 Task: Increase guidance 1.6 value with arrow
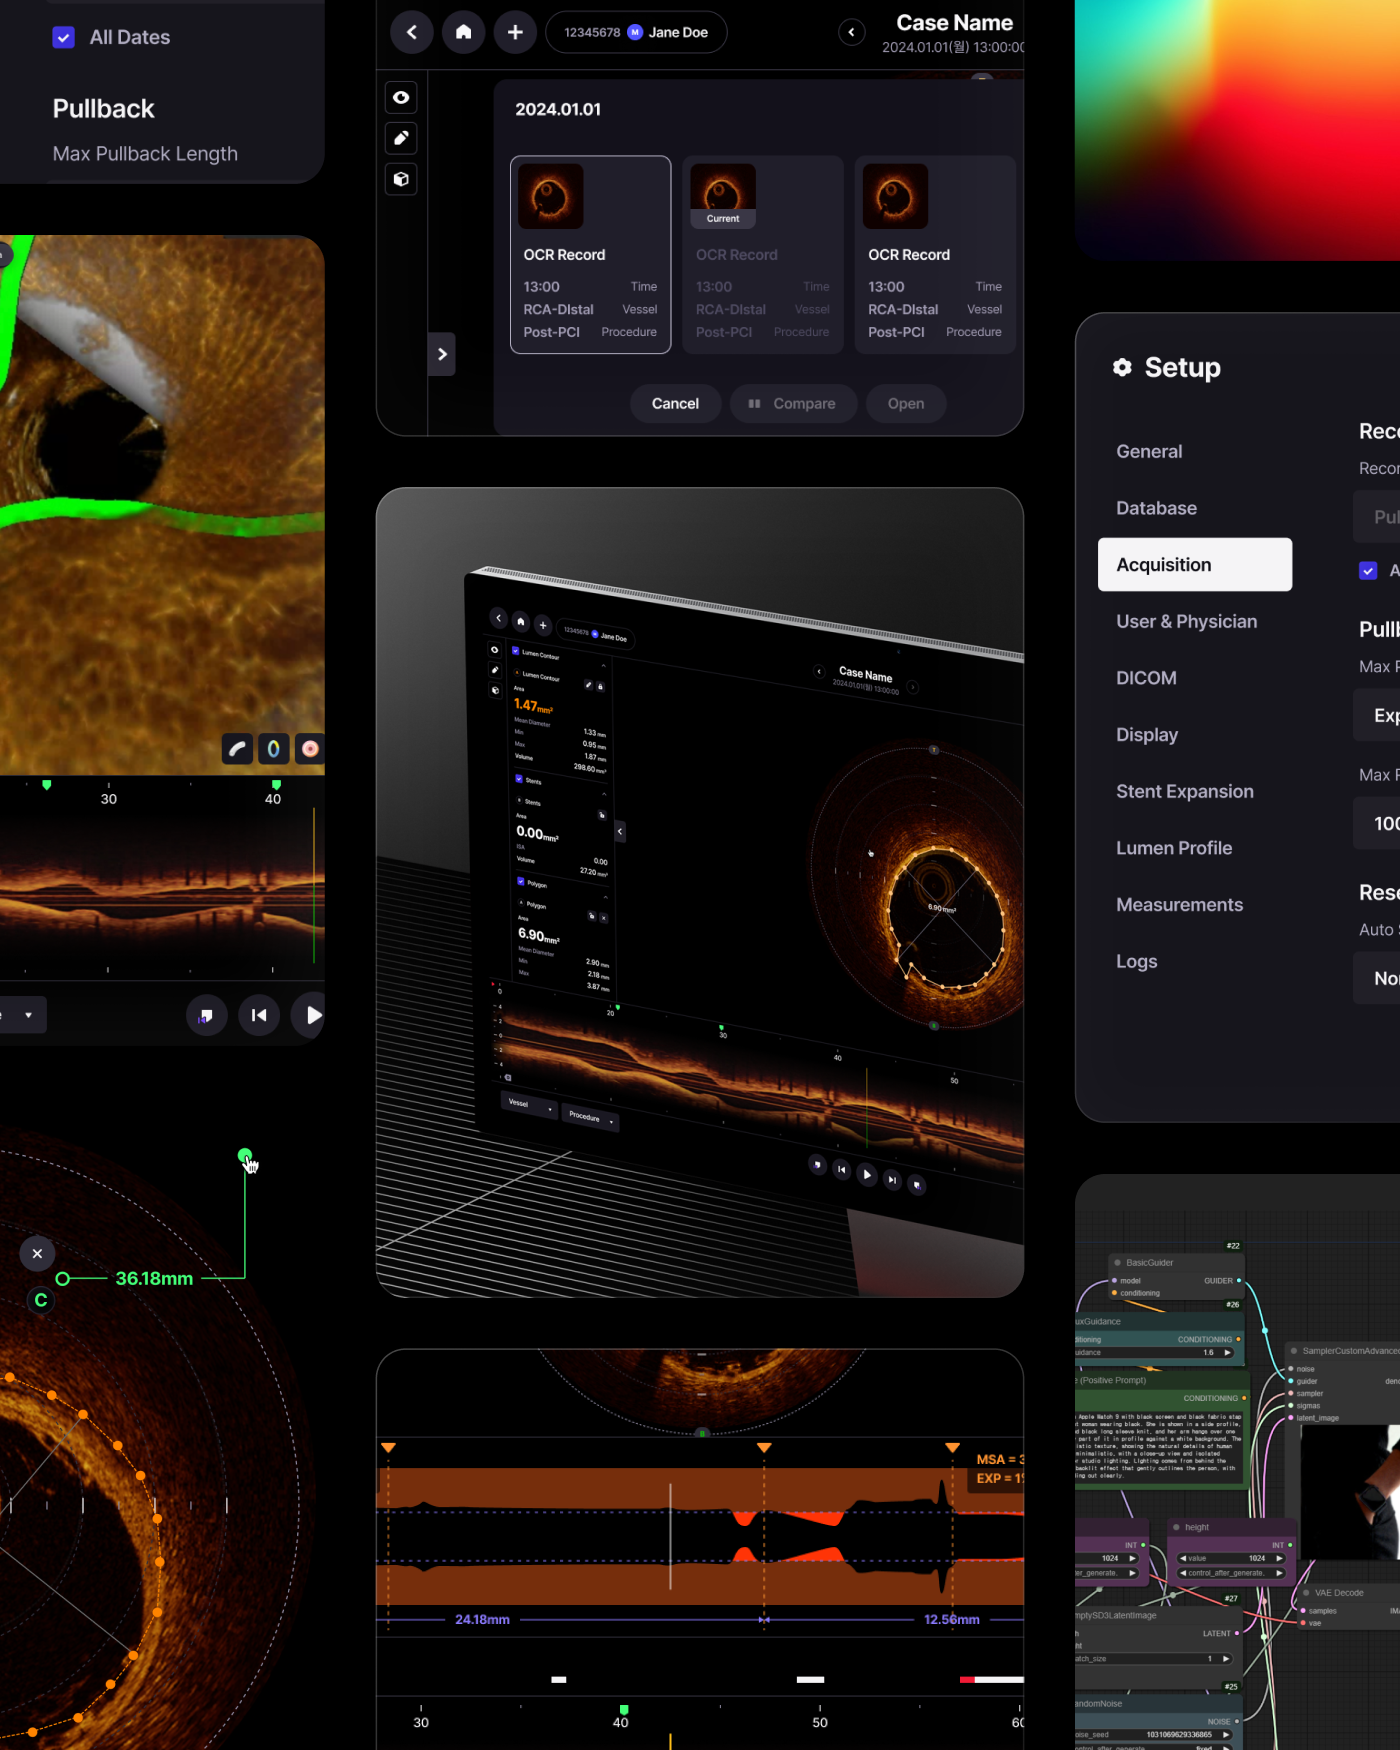(x=1227, y=1353)
